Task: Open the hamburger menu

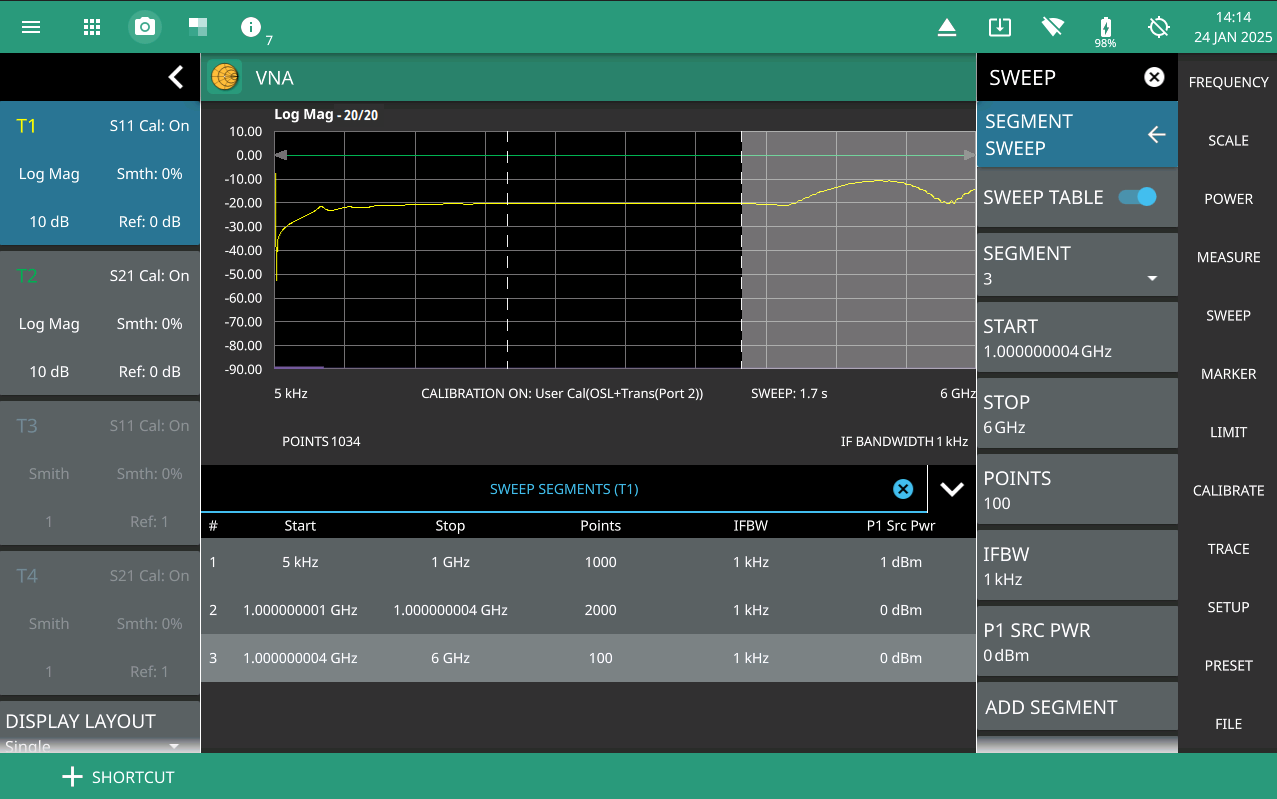Action: pos(31,27)
